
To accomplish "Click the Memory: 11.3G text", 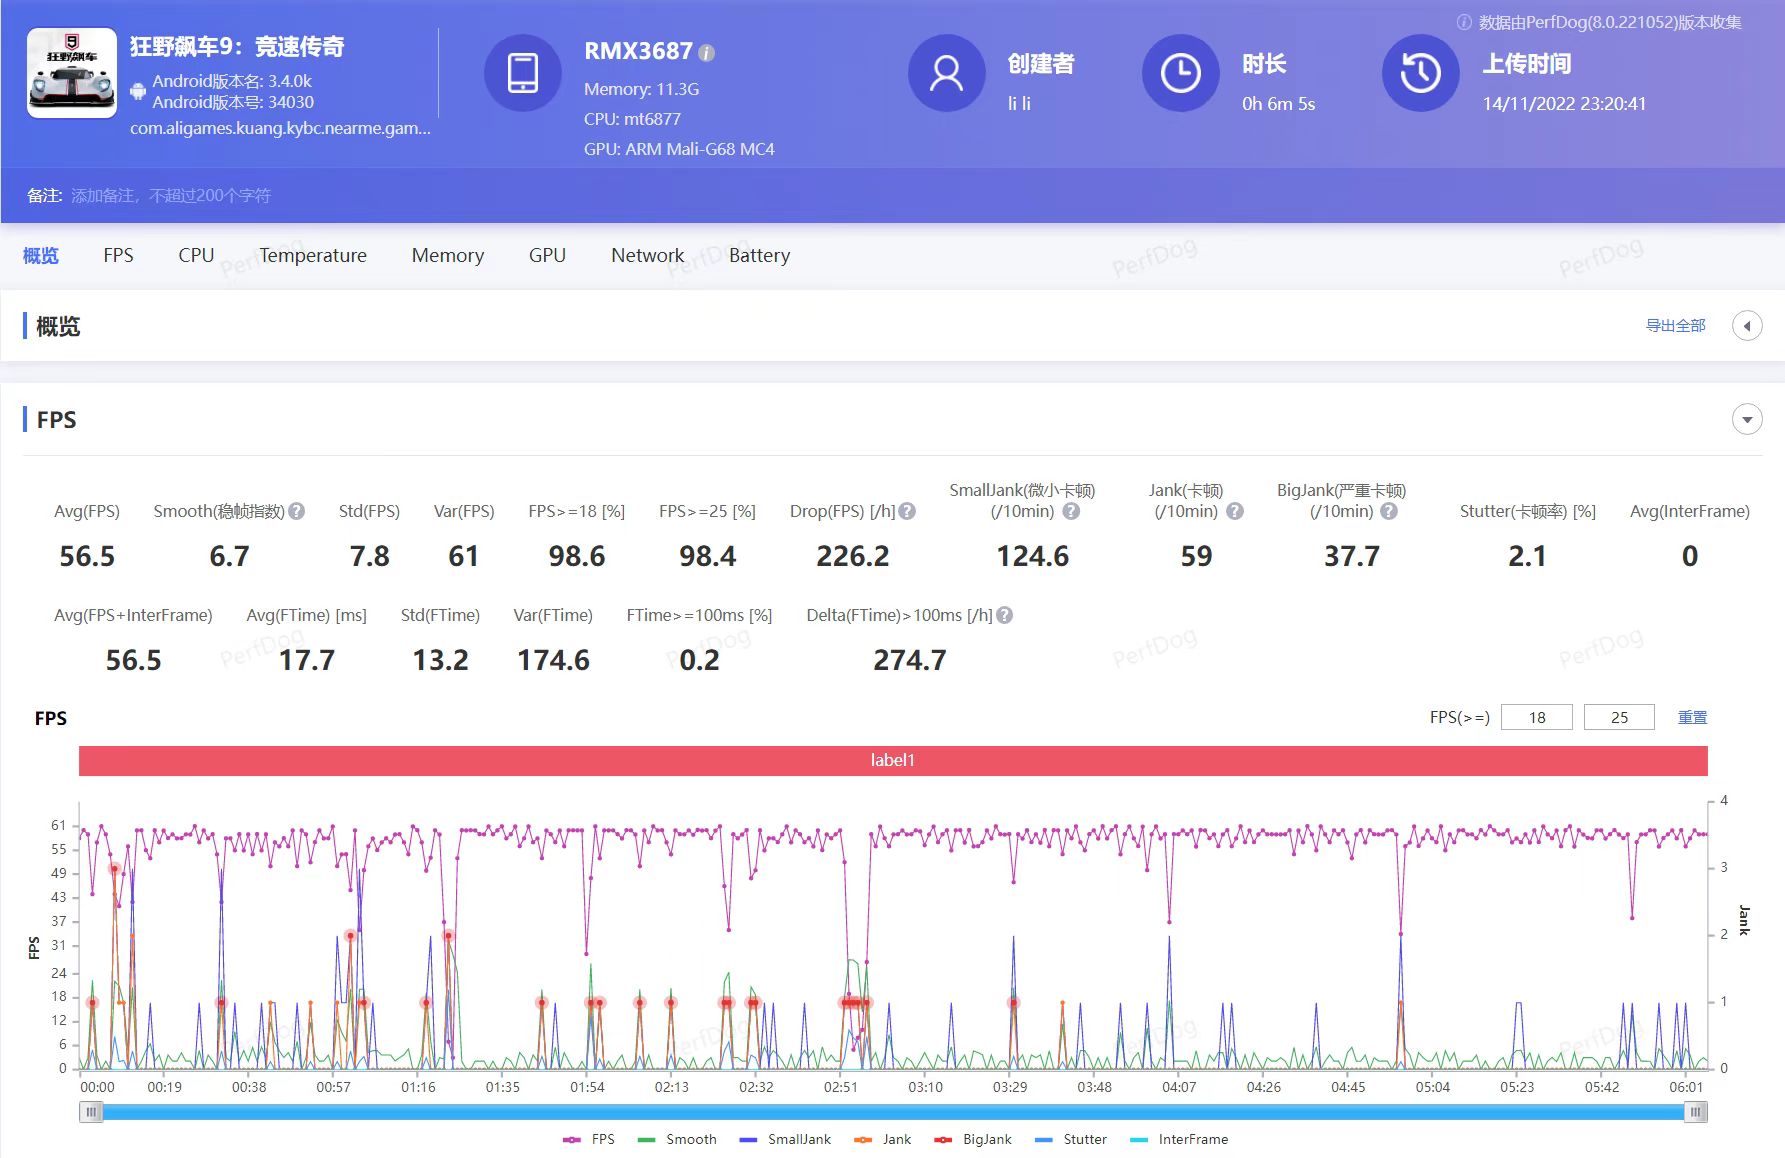I will (x=641, y=89).
